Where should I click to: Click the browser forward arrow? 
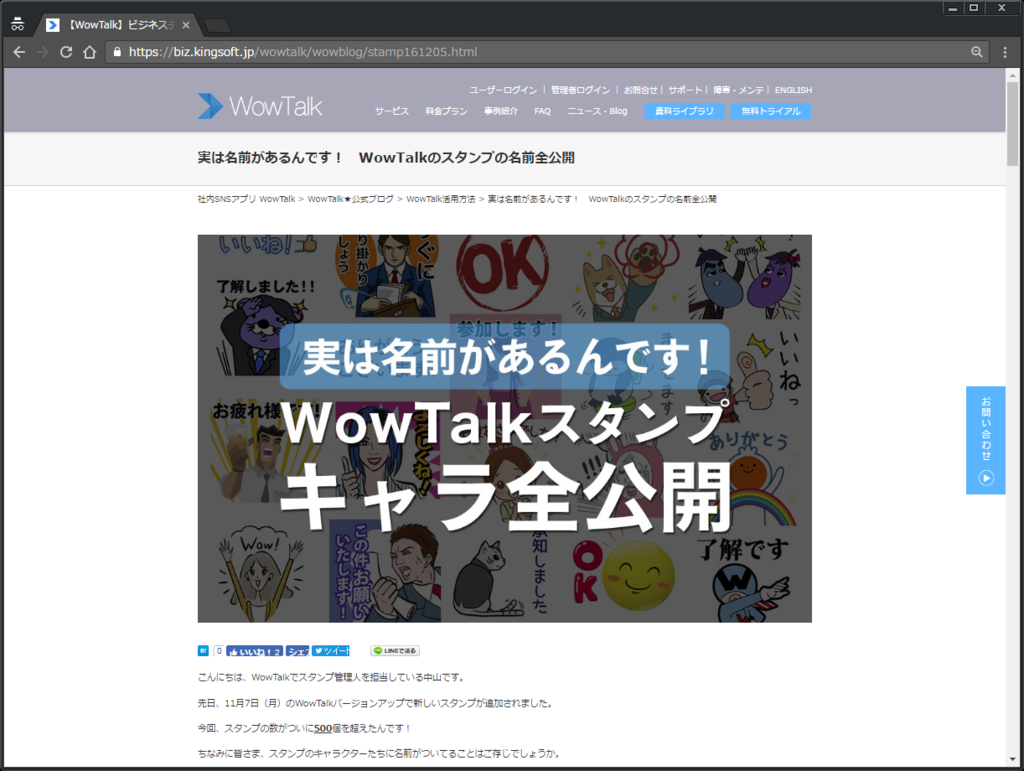(42, 52)
